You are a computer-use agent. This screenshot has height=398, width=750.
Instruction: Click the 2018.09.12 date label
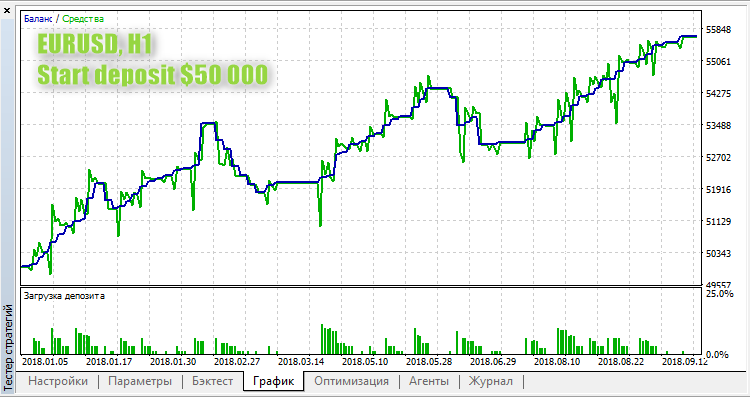point(684,361)
